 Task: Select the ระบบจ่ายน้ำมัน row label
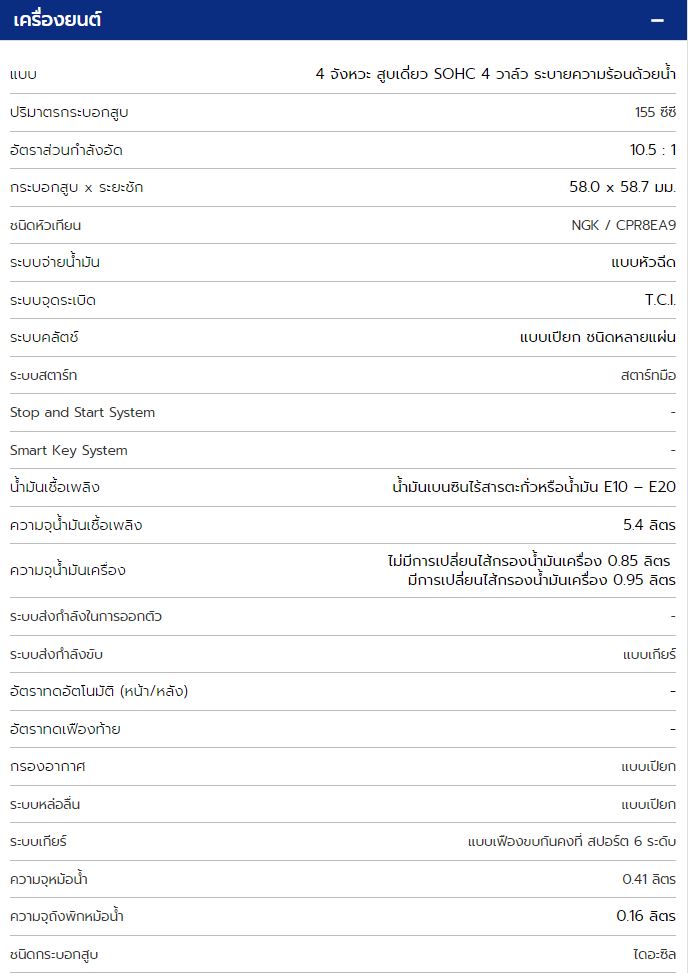[55, 262]
